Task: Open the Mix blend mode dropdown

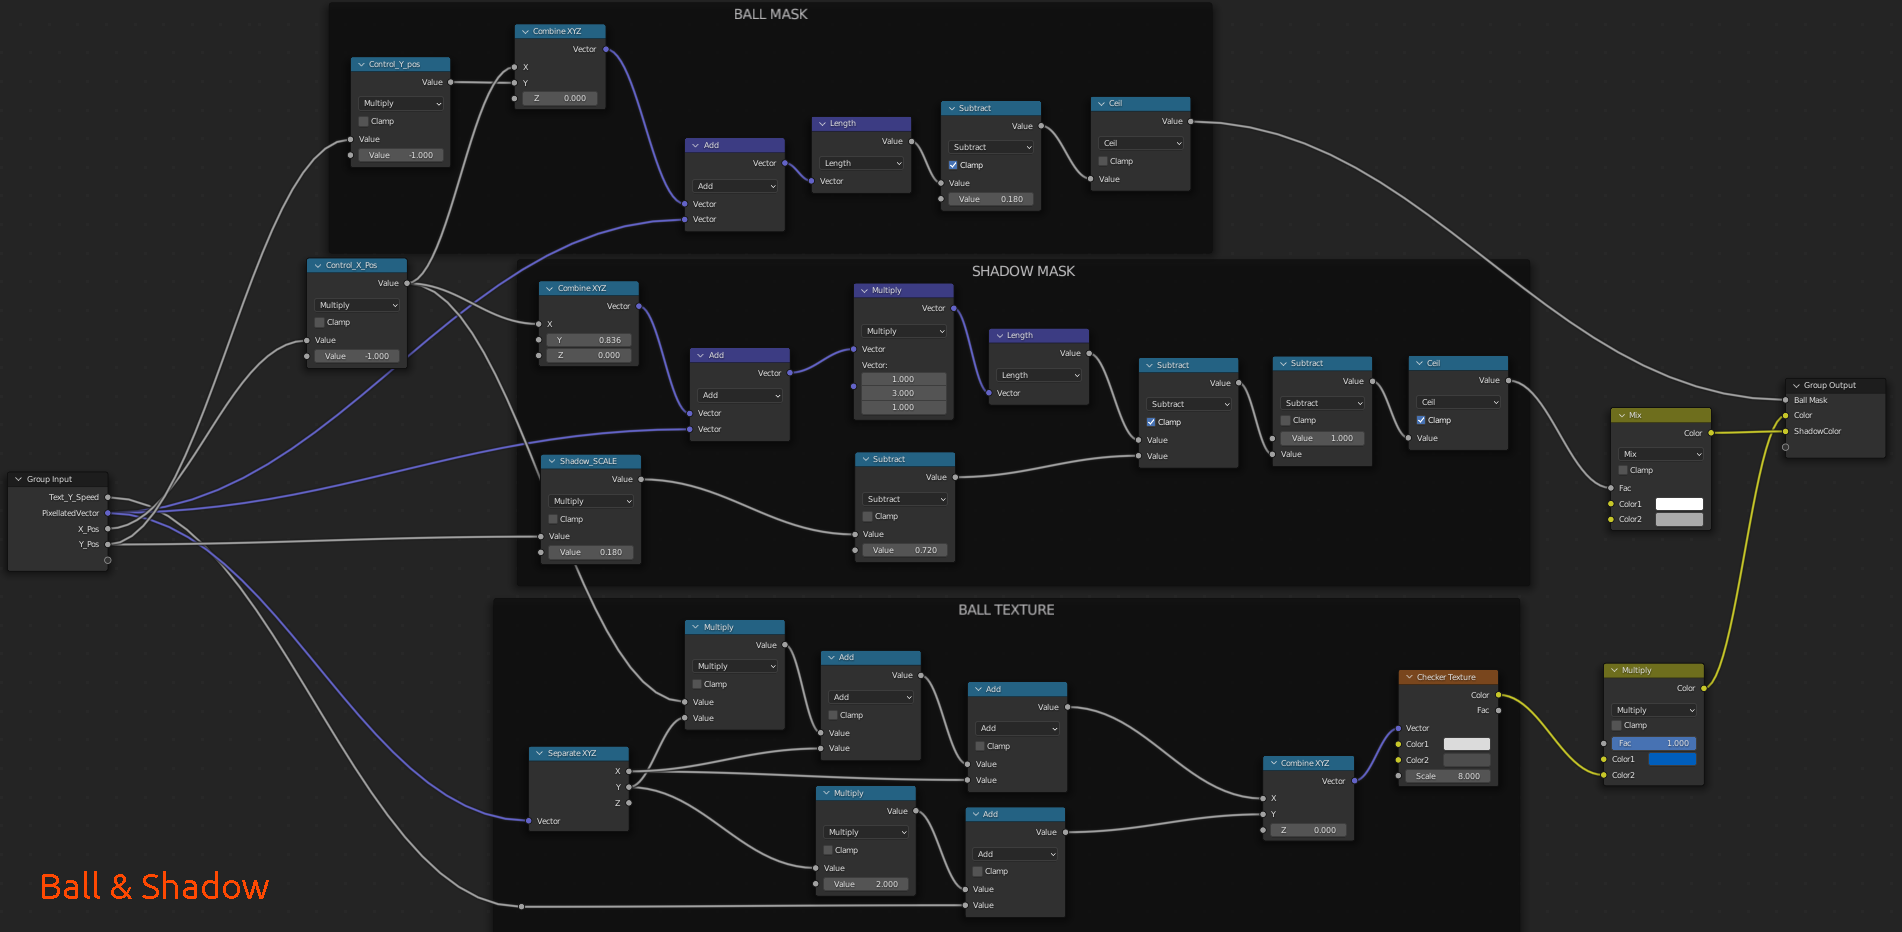Action: (1660, 454)
